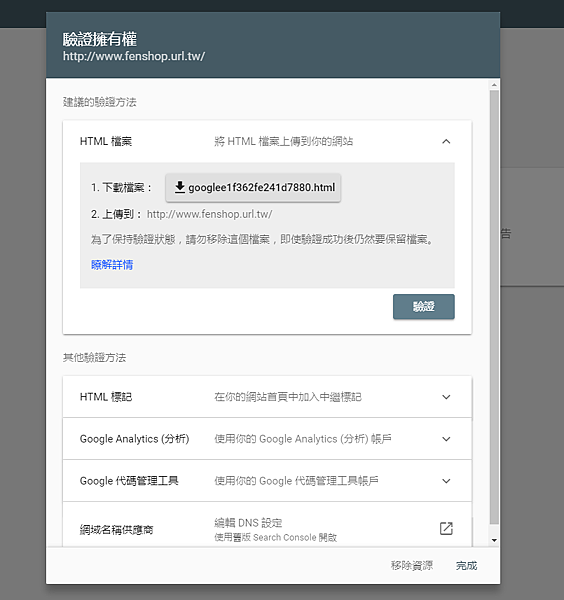
Task: Collapse the HTML 檔案 section chevron
Action: point(446,142)
